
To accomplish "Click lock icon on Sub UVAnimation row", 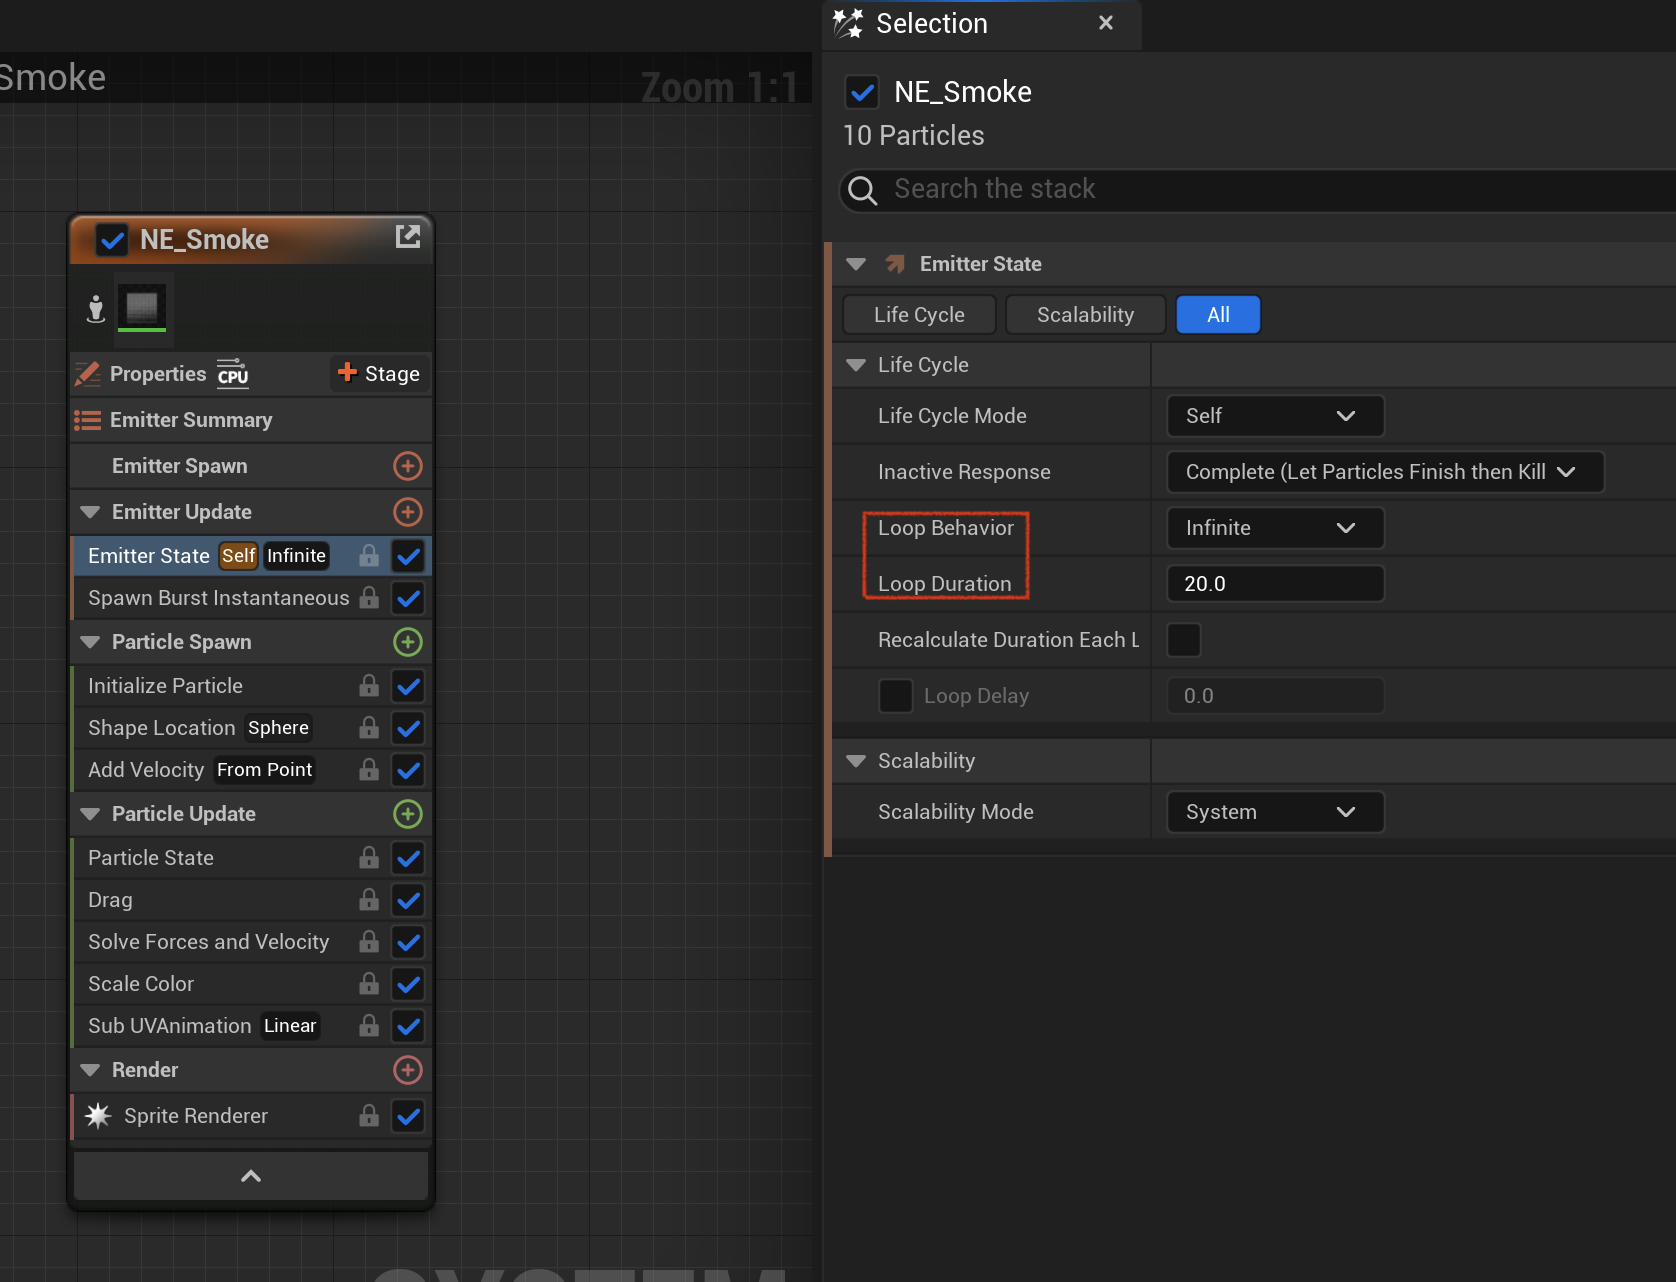I will (x=369, y=1025).
